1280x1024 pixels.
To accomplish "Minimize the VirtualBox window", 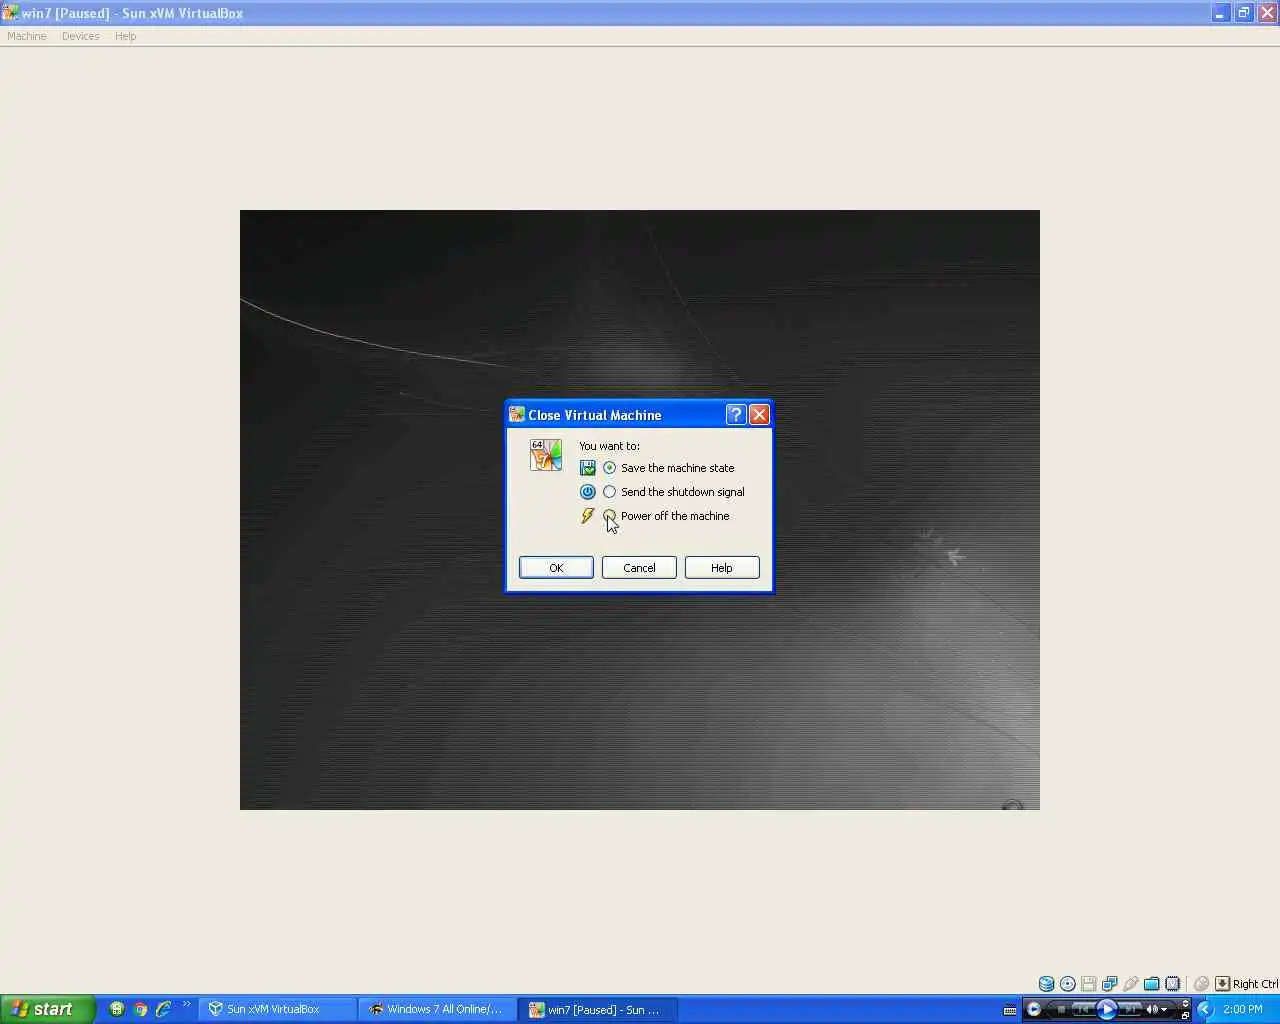I will 1220,13.
